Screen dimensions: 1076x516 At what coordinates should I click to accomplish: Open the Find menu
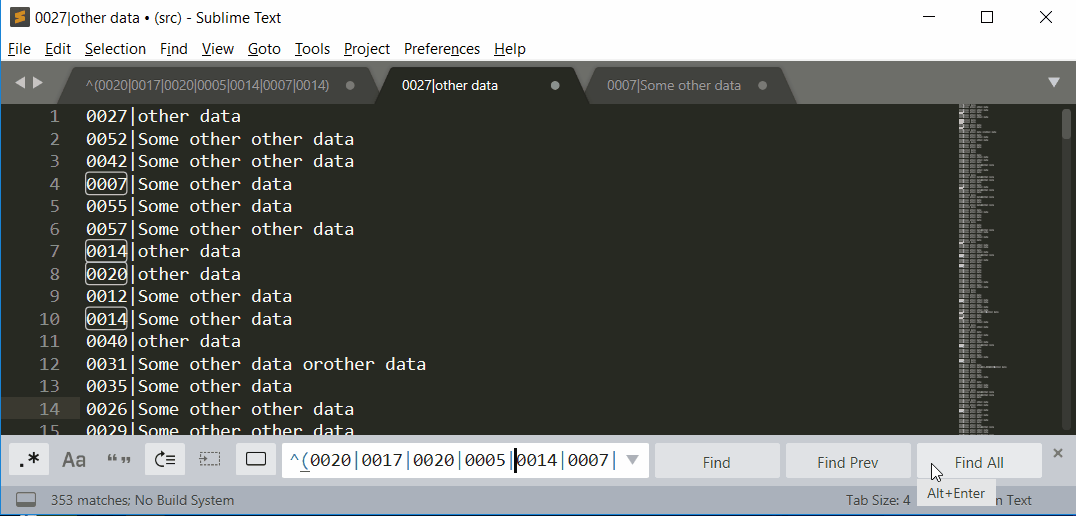[x=174, y=49]
